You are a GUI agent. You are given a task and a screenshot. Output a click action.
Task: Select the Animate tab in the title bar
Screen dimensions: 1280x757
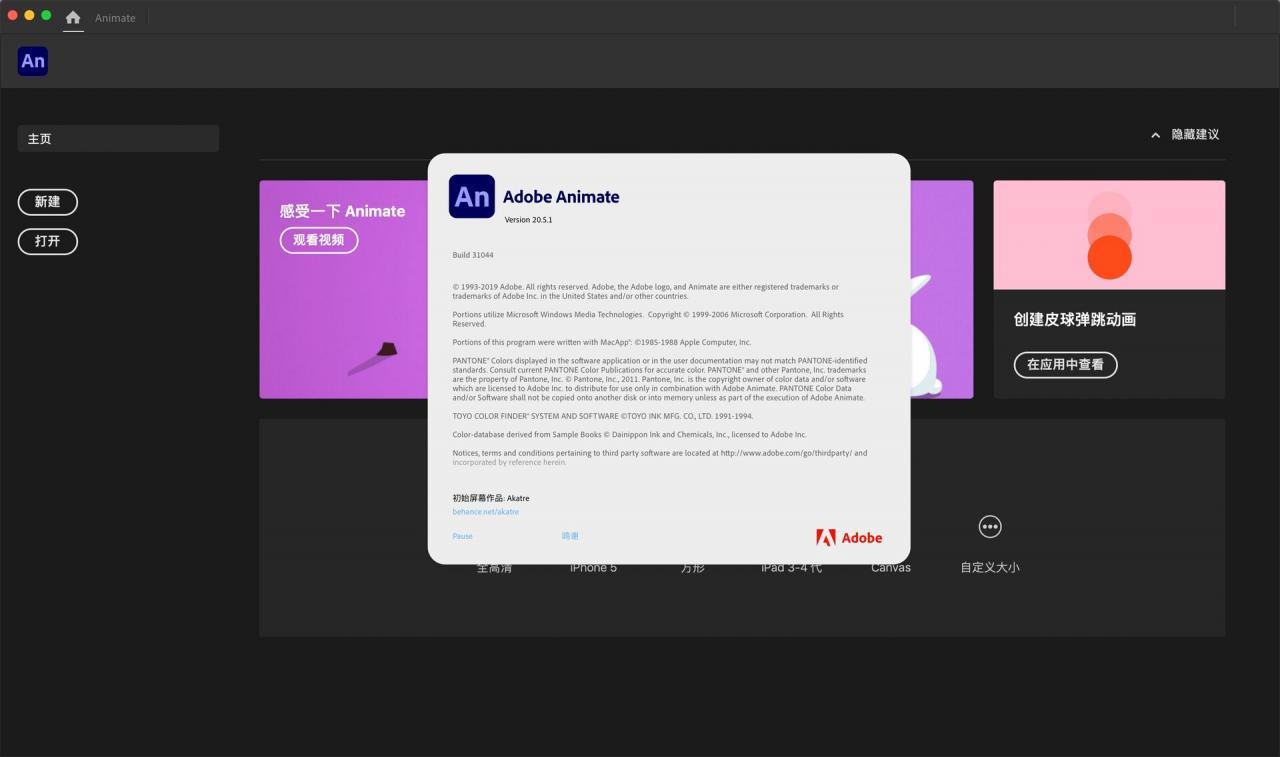coord(115,18)
